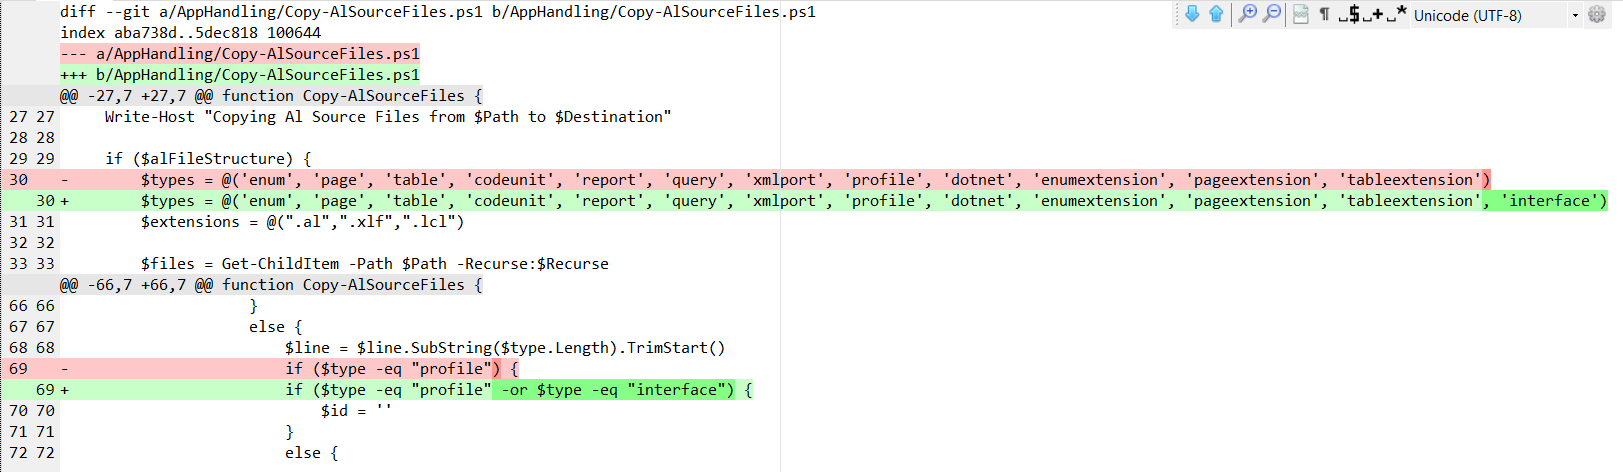Click the file page icon in toolbar
1623x472 pixels.
1300,14
